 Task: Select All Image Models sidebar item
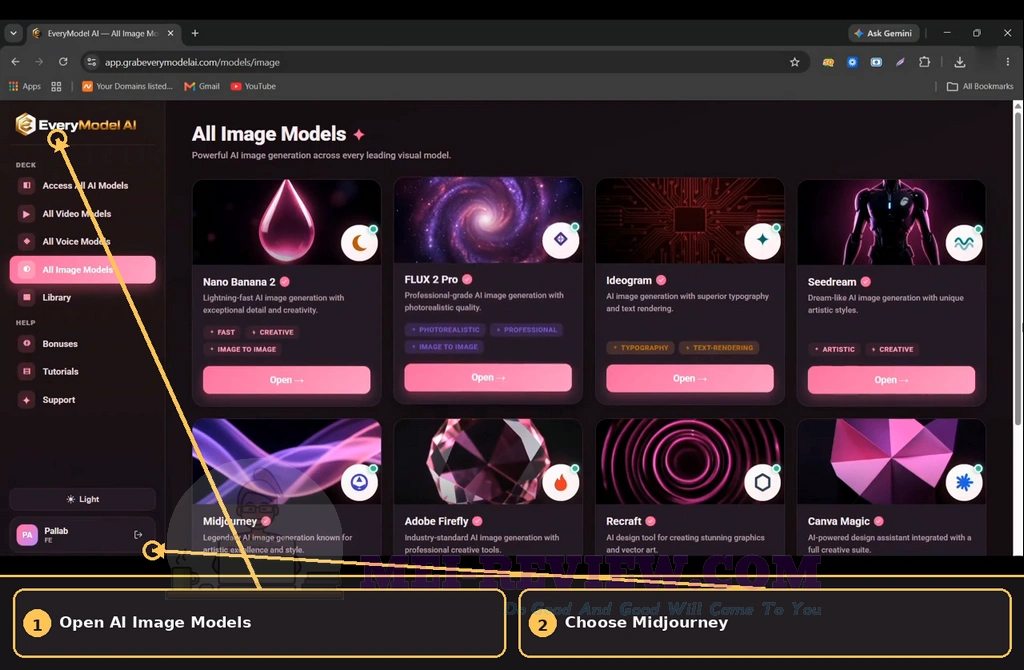coord(82,270)
